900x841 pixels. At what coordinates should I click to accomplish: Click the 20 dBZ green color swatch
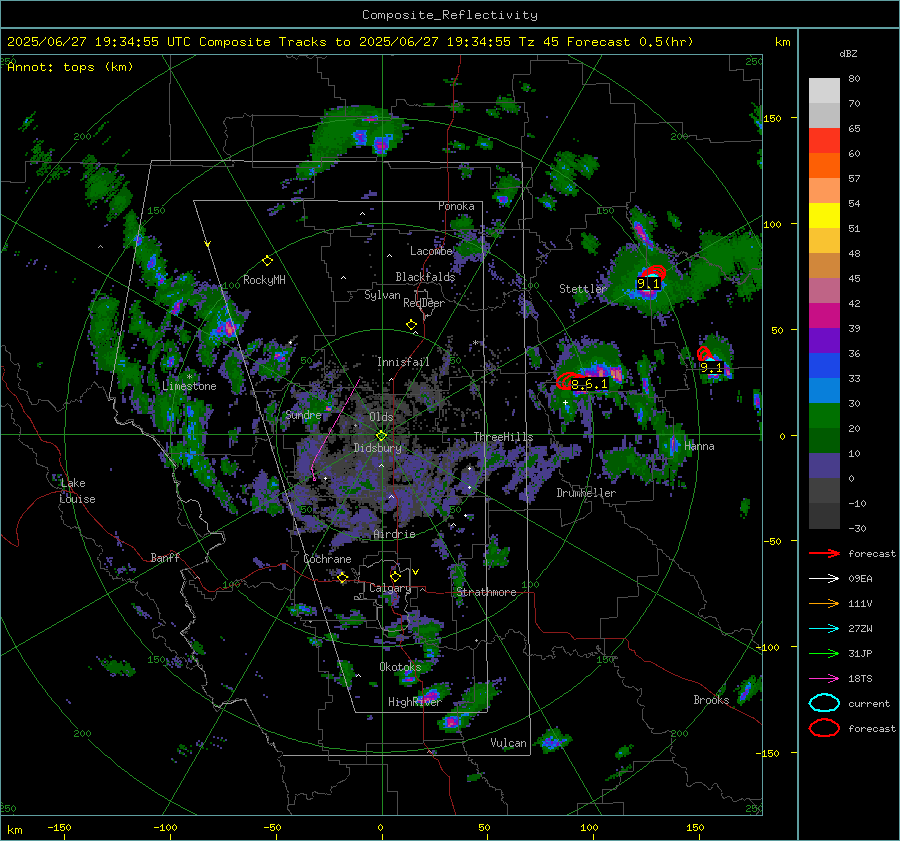pos(824,416)
